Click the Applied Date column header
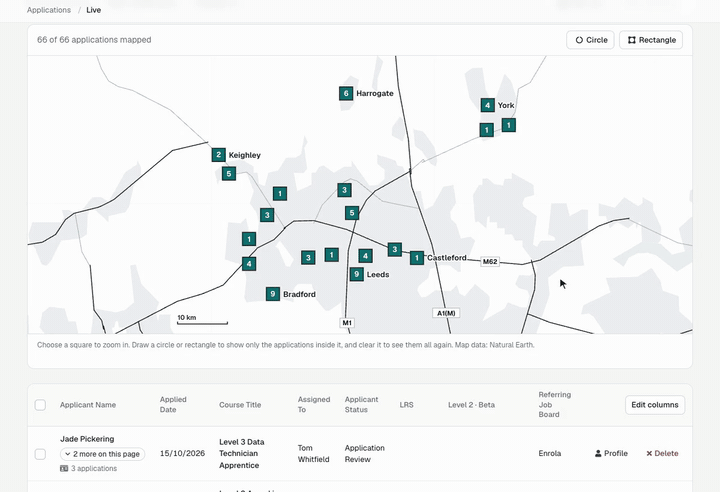720x492 pixels. click(173, 405)
